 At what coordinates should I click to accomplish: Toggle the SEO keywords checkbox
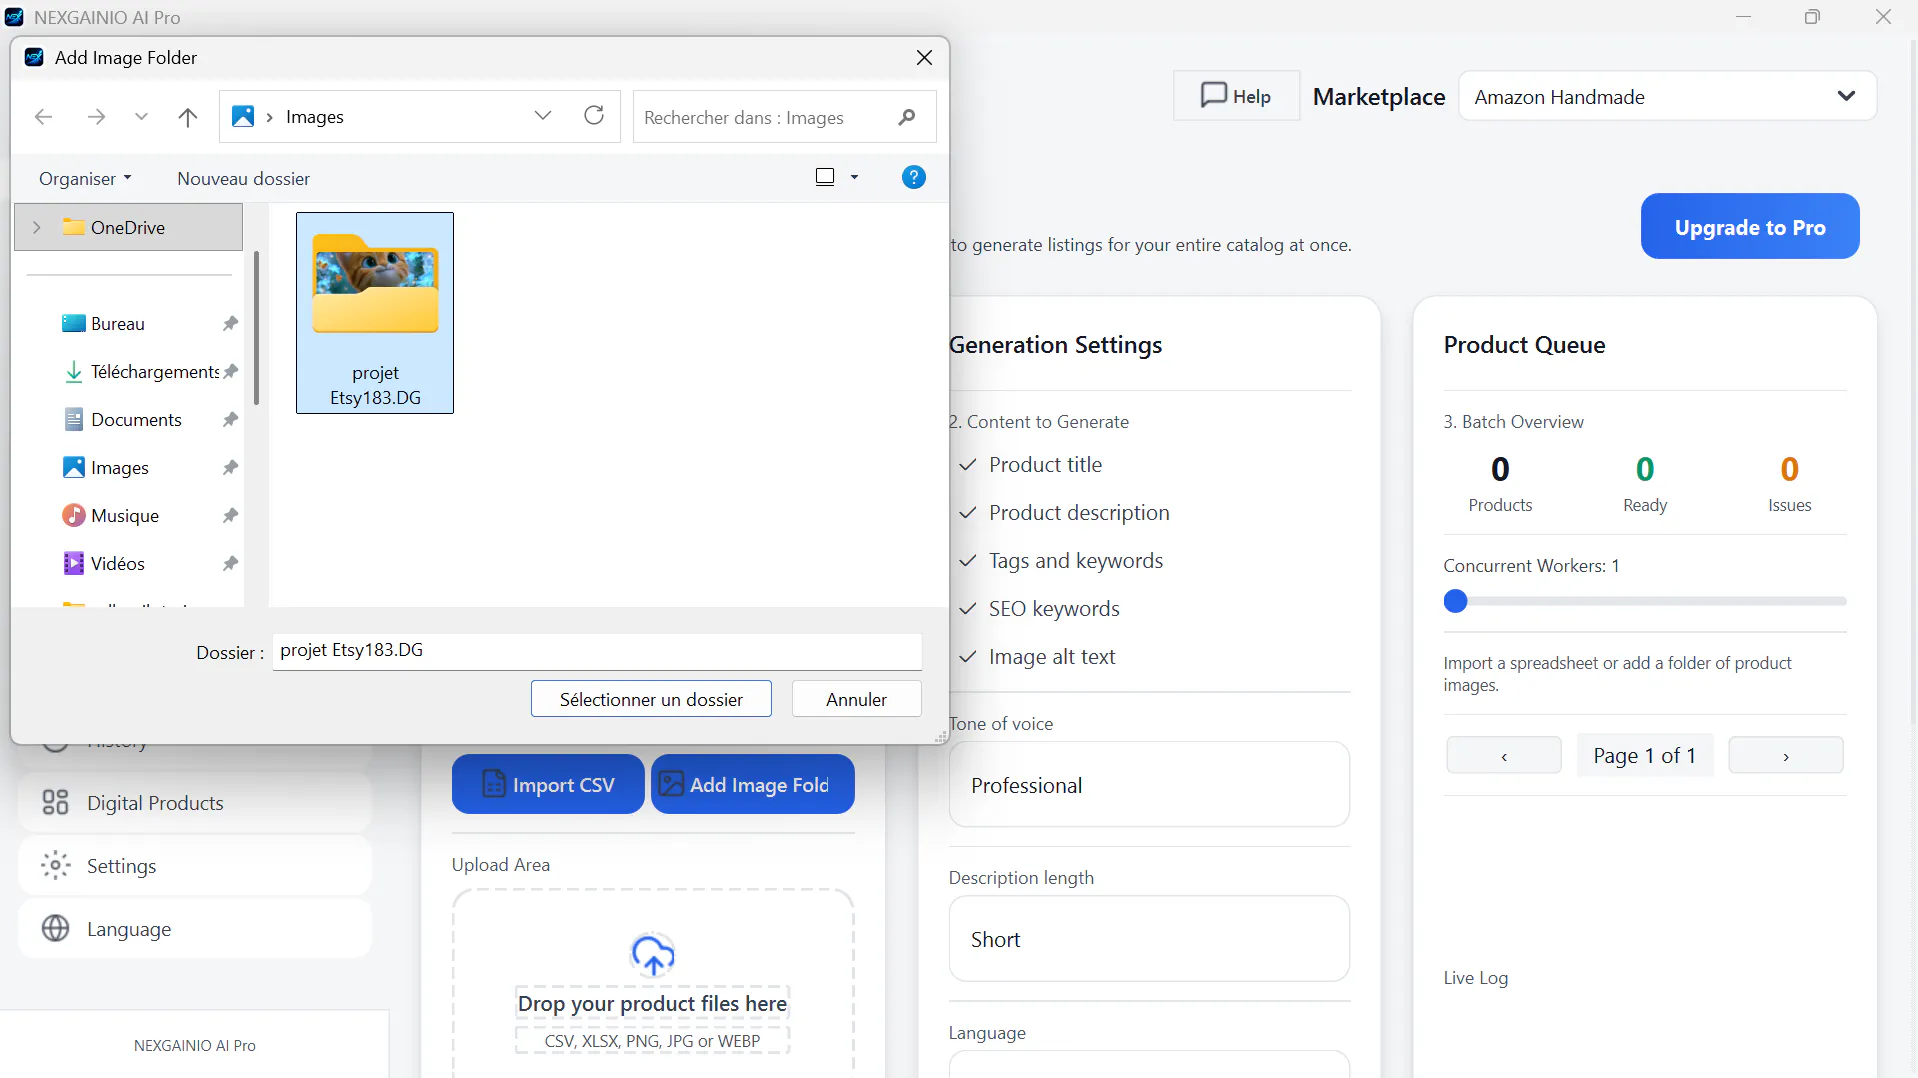[967, 609]
